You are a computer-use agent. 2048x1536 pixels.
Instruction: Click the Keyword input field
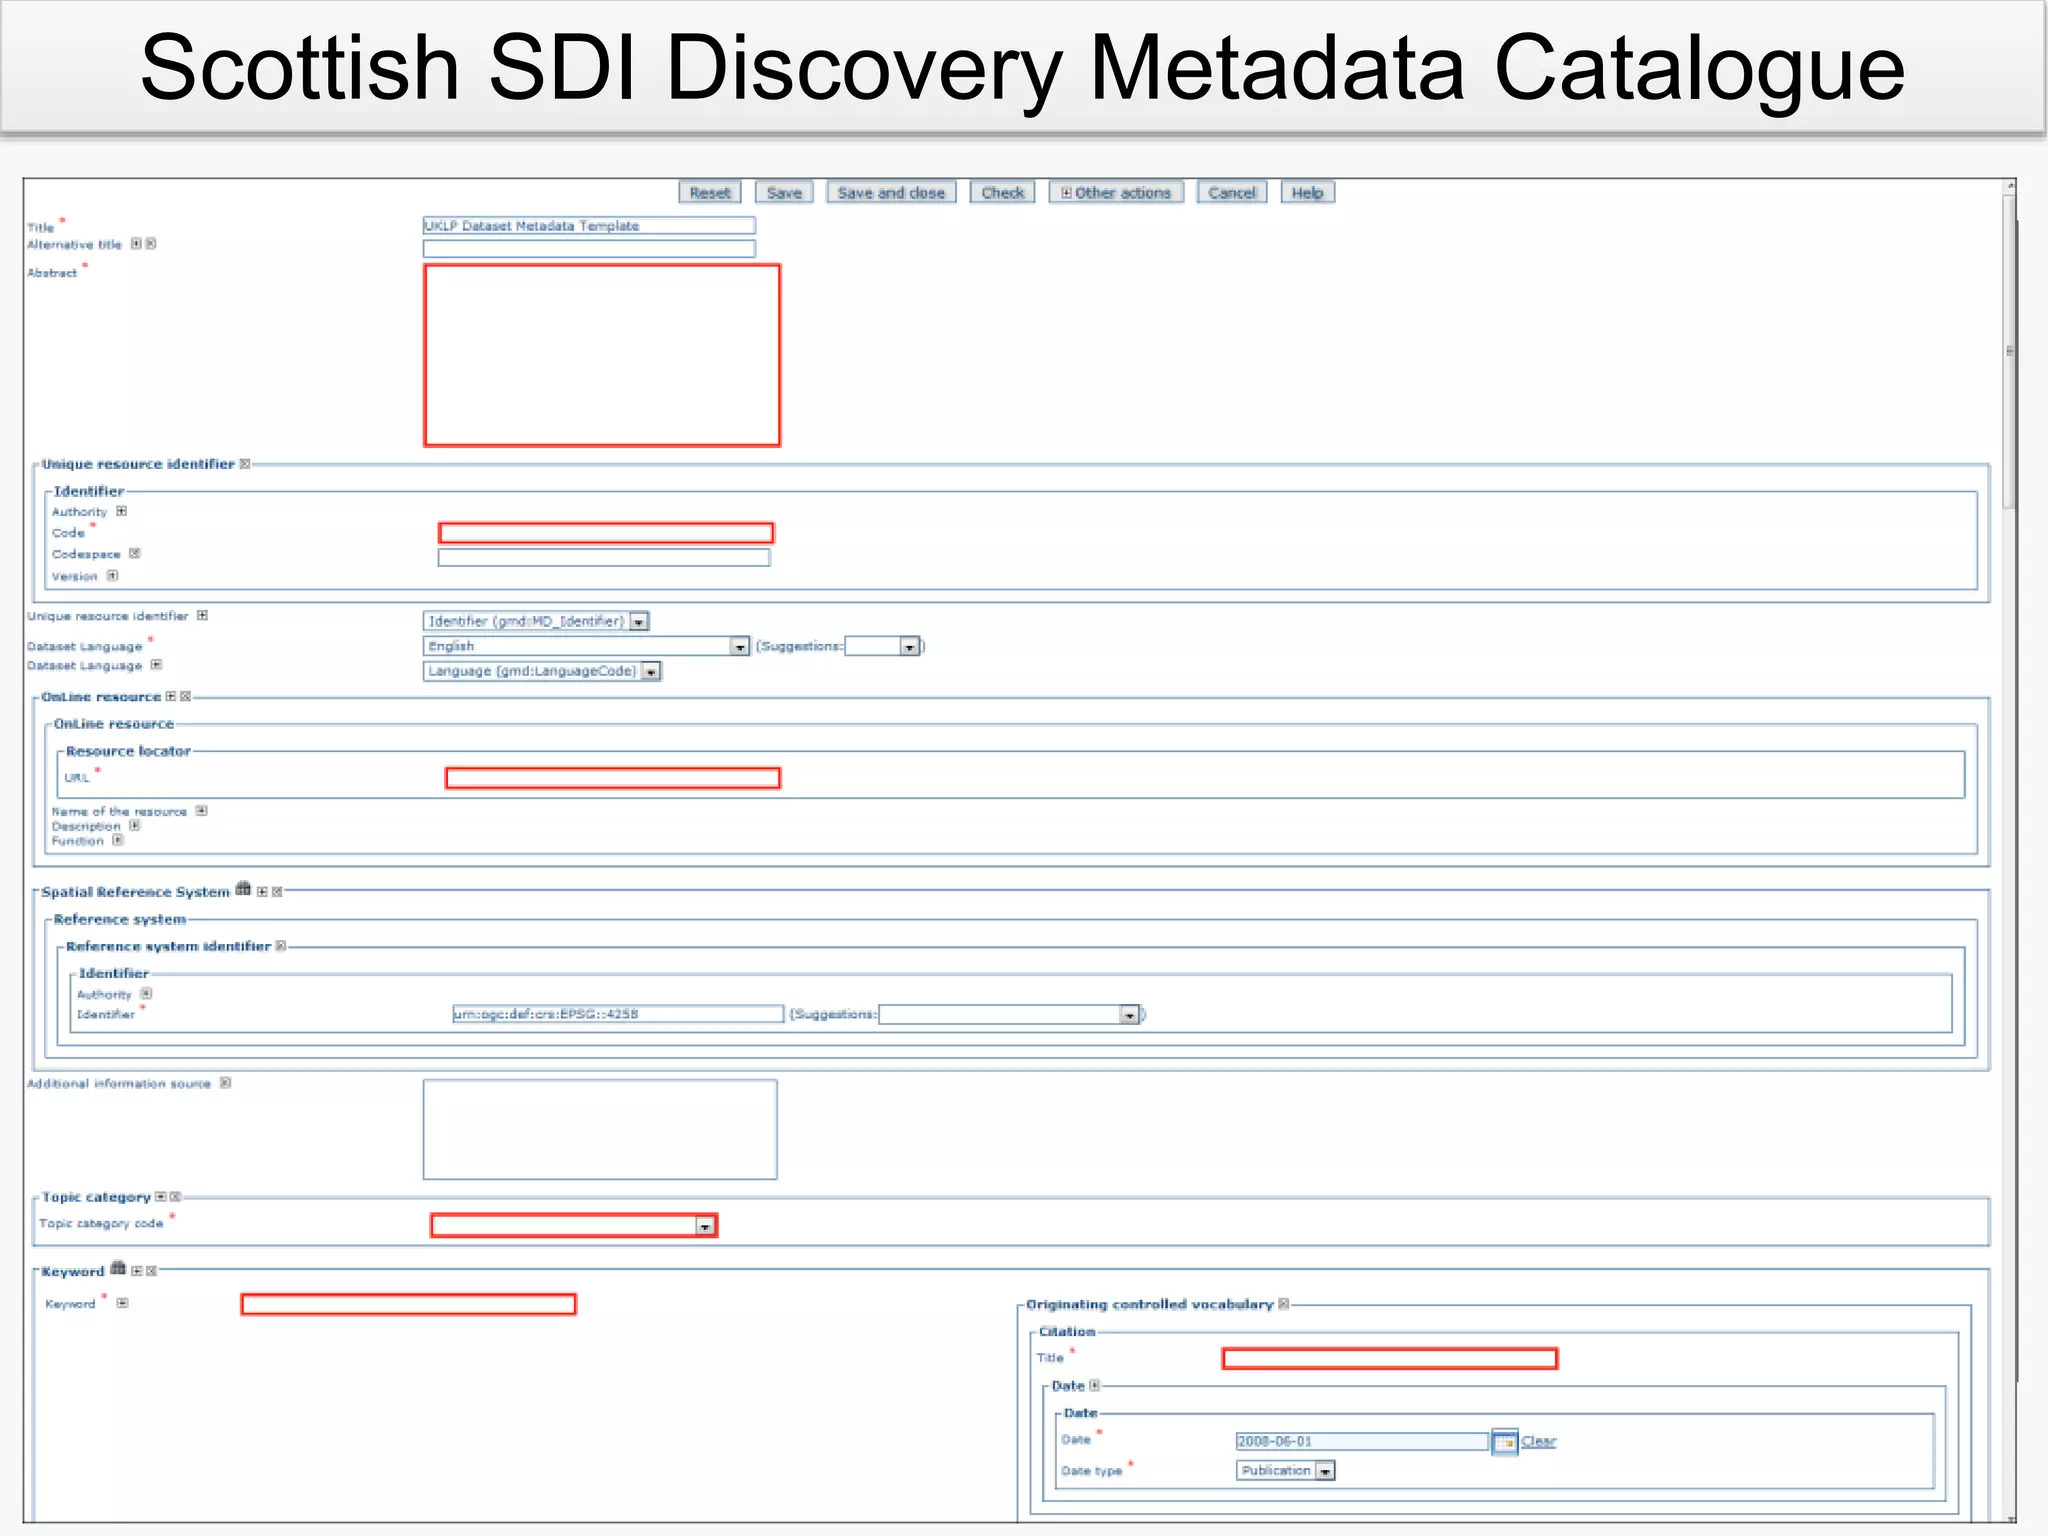409,1304
